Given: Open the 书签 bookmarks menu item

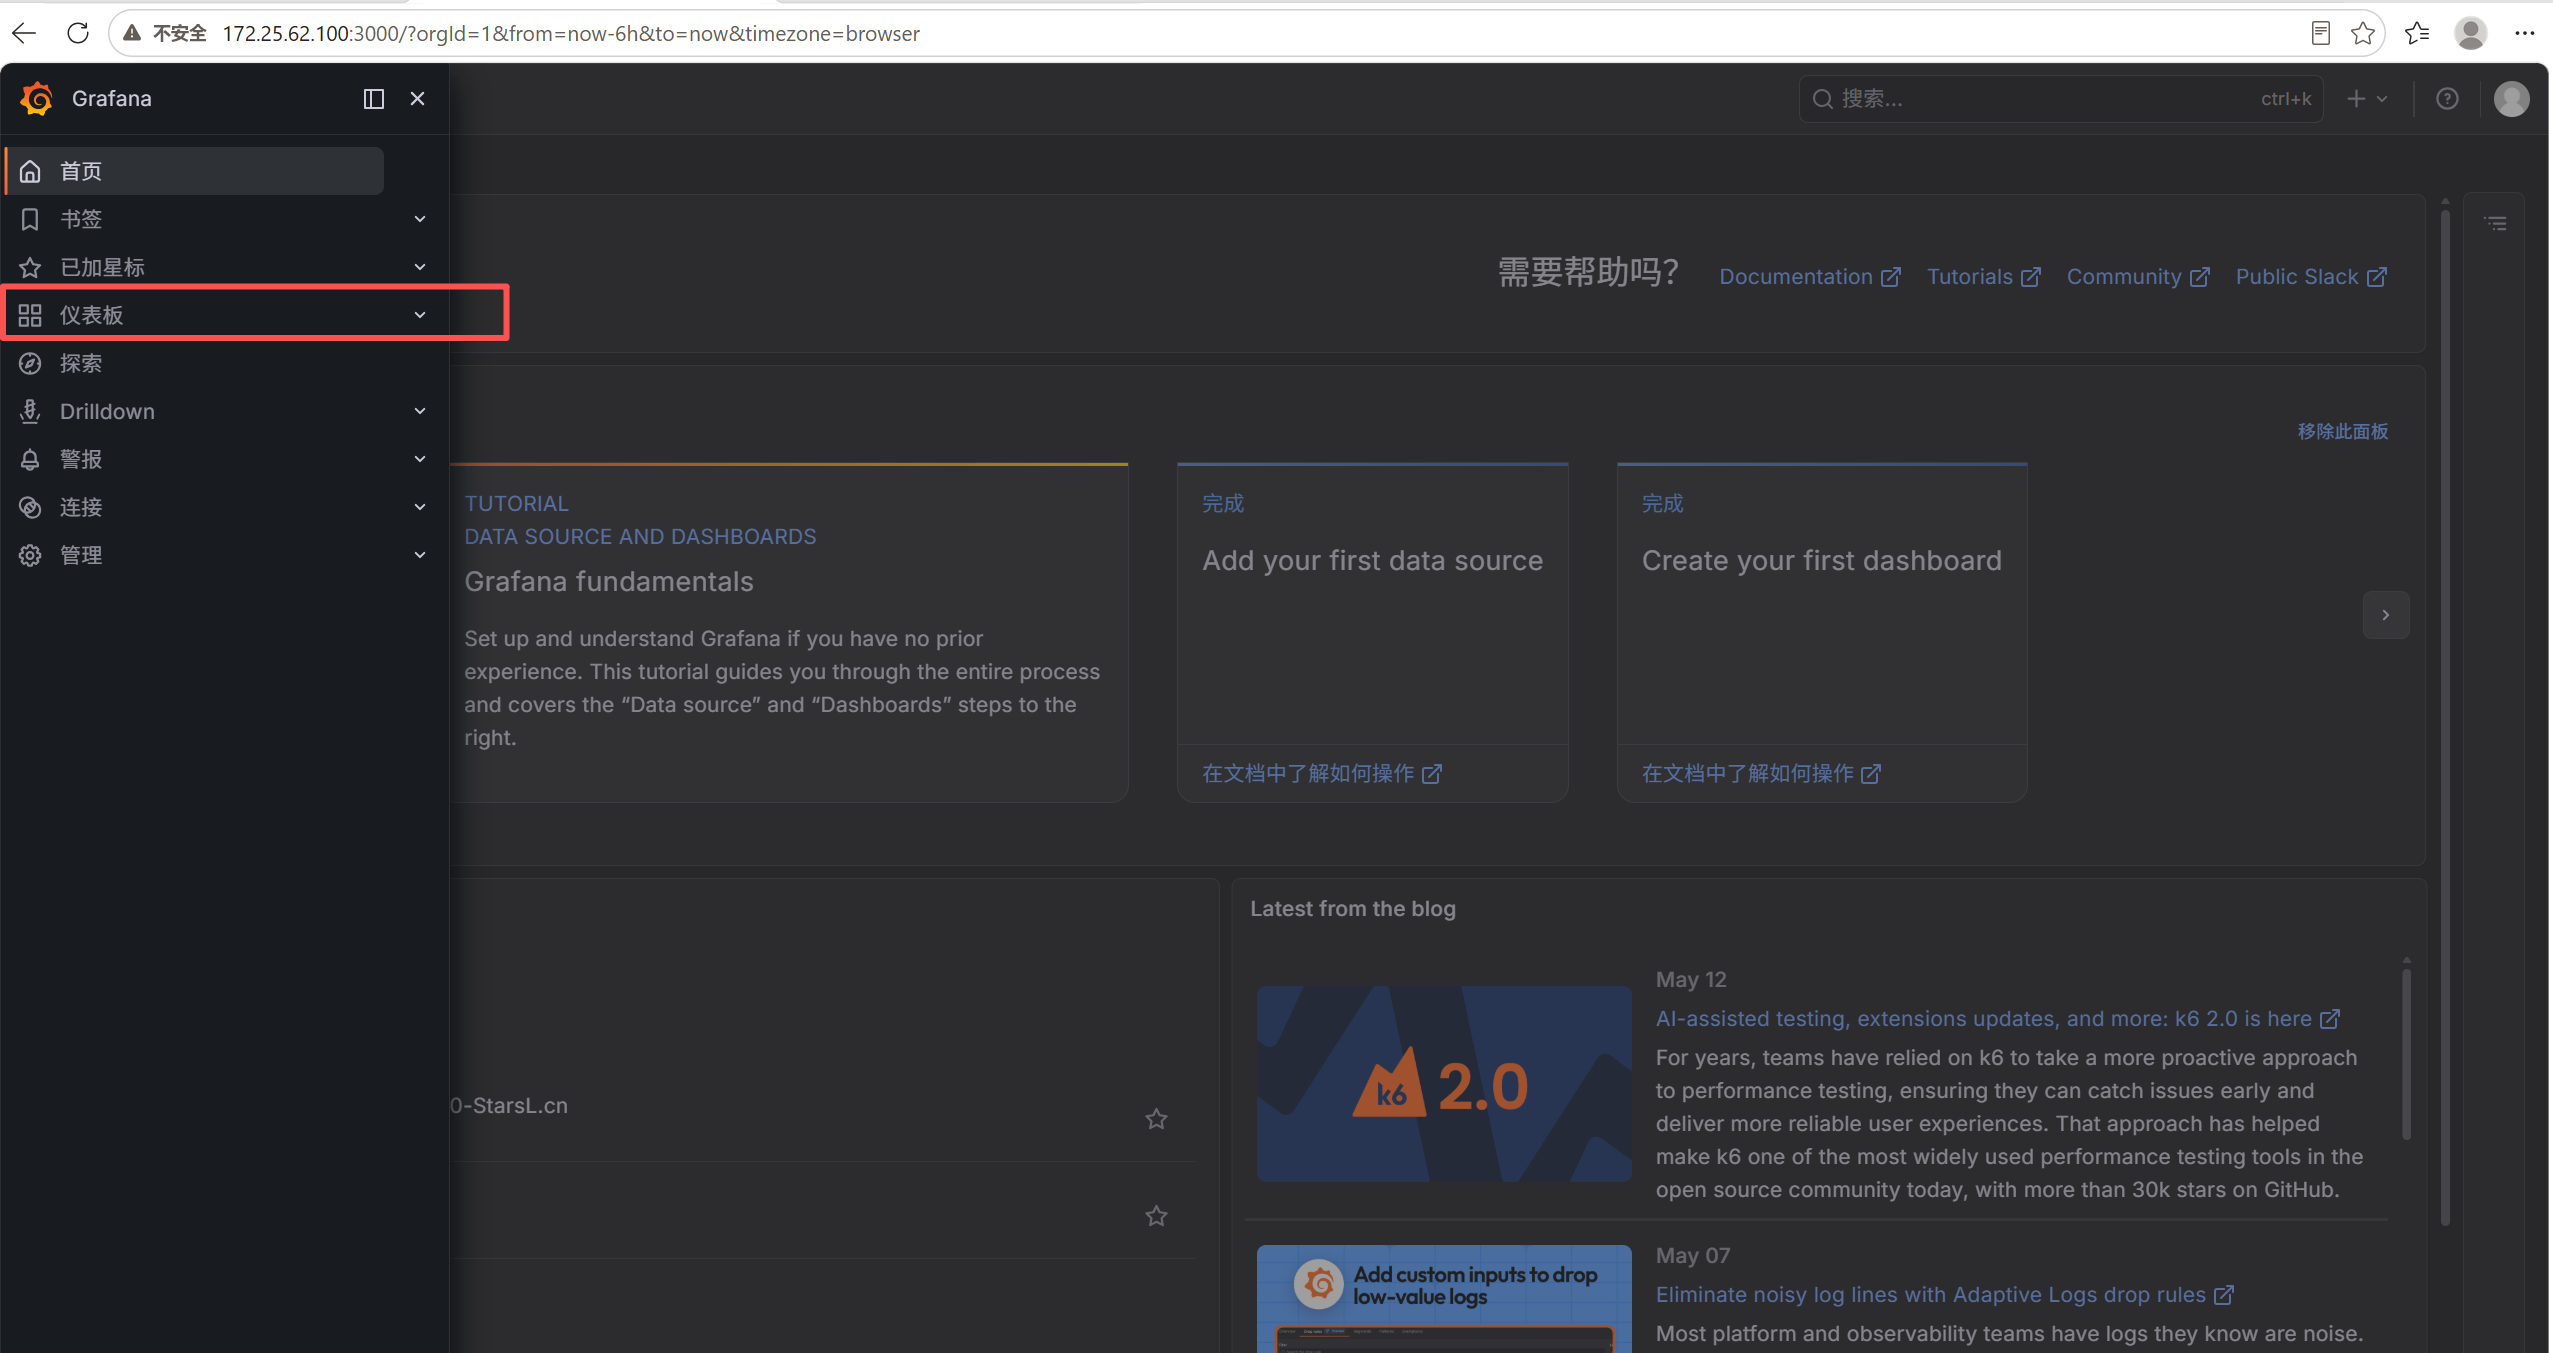Looking at the screenshot, I should (x=81, y=219).
